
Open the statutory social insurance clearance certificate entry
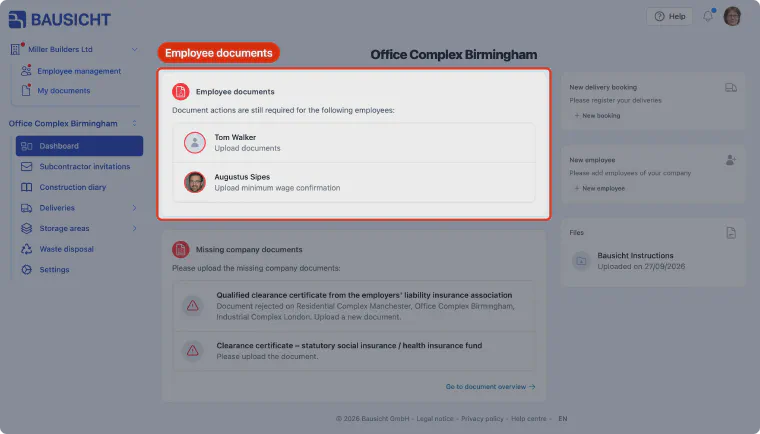(354, 351)
